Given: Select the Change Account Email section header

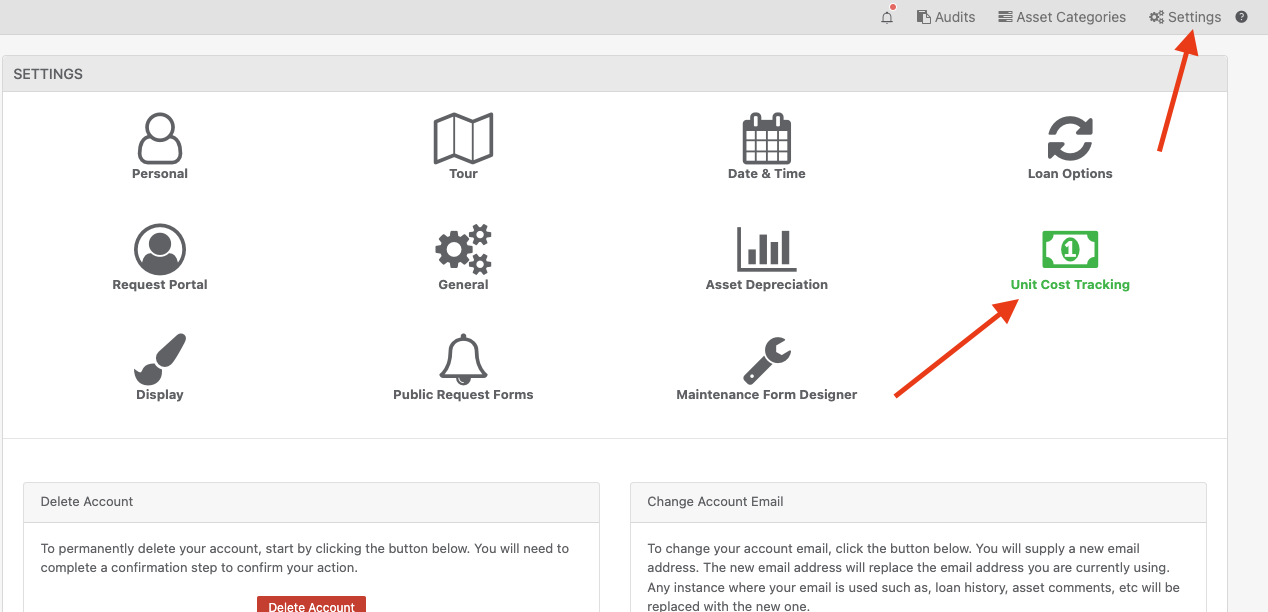Looking at the screenshot, I should (x=715, y=501).
